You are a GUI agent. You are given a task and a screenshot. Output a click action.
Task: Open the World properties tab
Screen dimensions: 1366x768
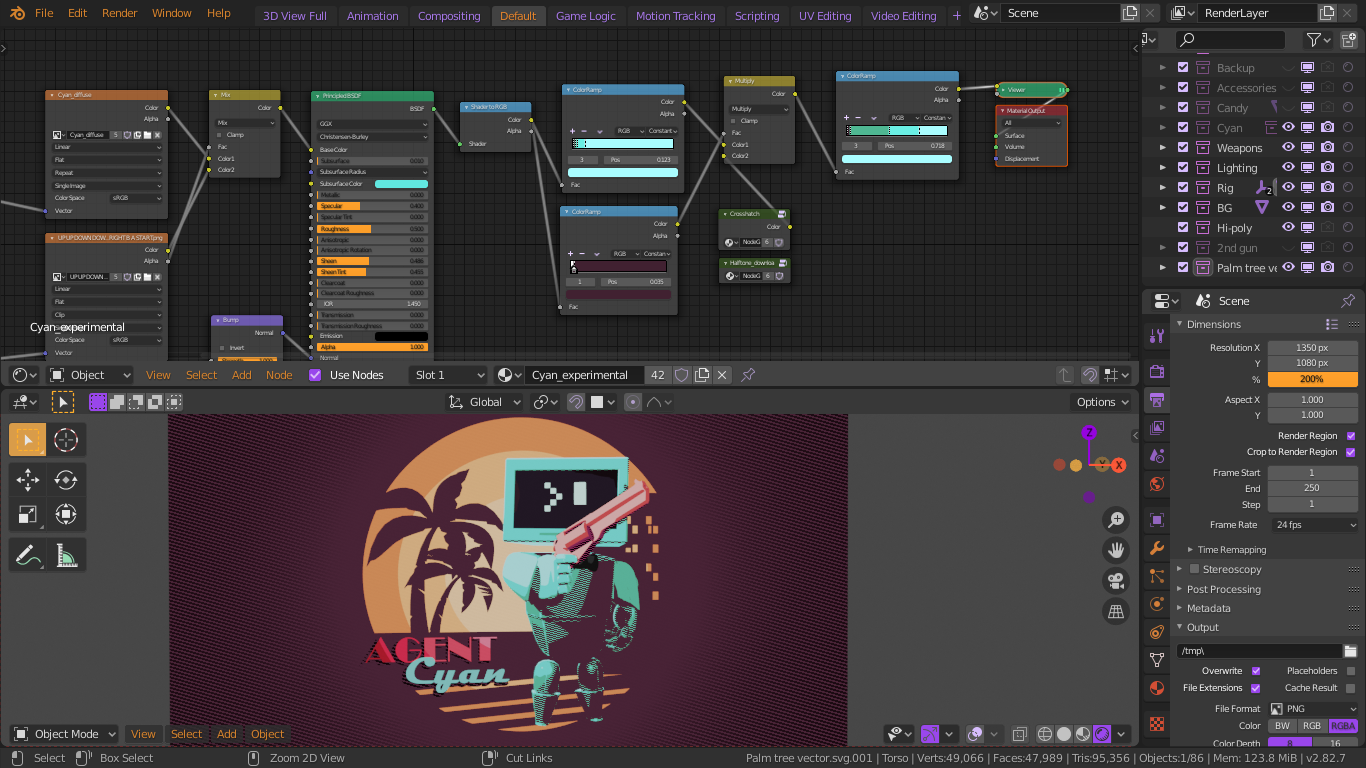tap(1157, 484)
